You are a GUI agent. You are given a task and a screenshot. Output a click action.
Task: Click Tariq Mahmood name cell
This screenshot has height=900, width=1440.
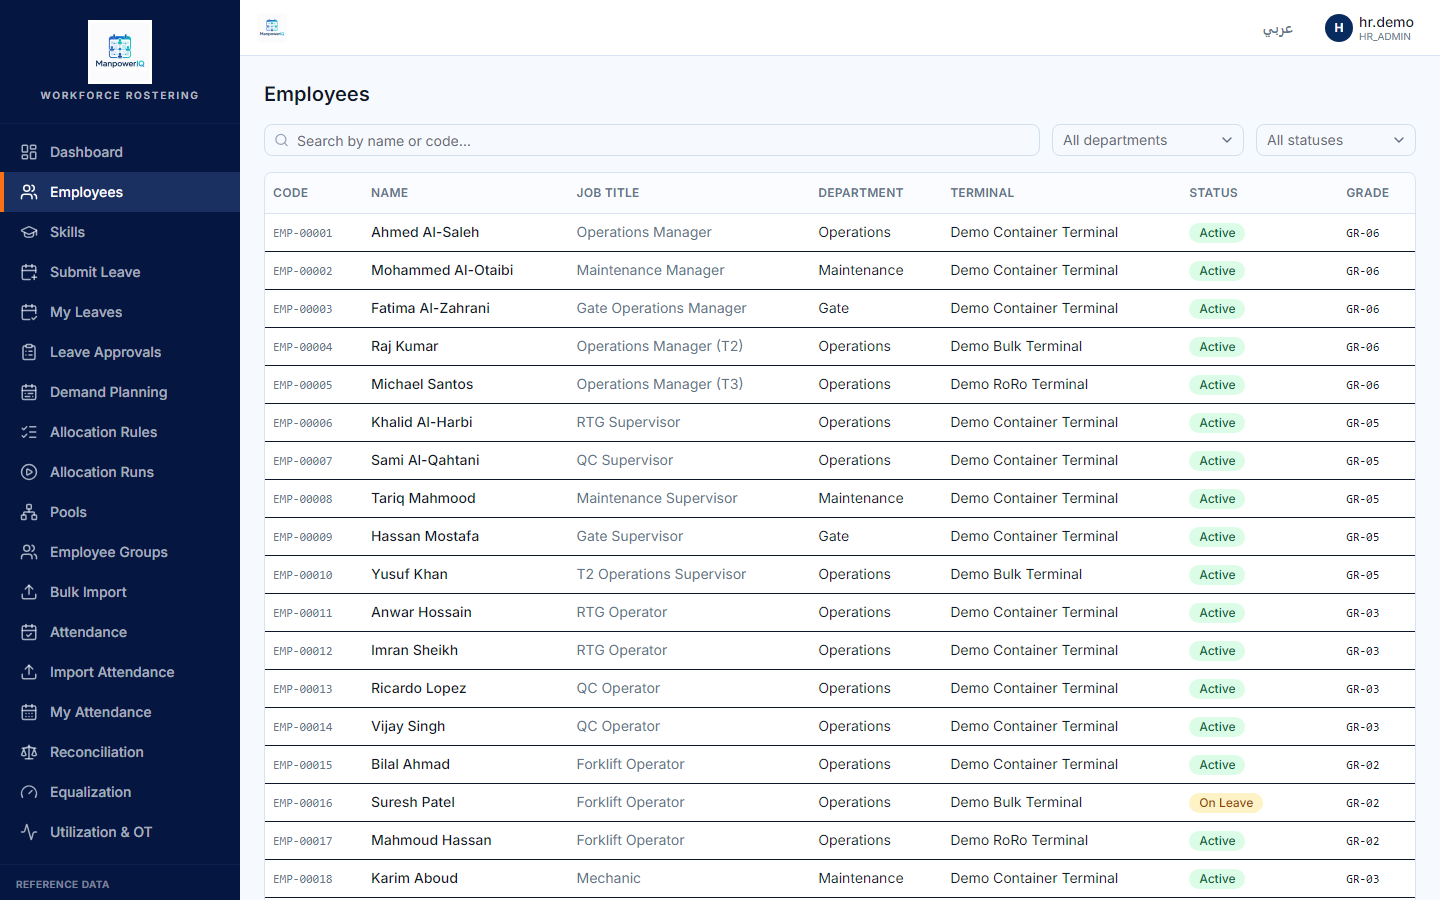[x=423, y=498]
